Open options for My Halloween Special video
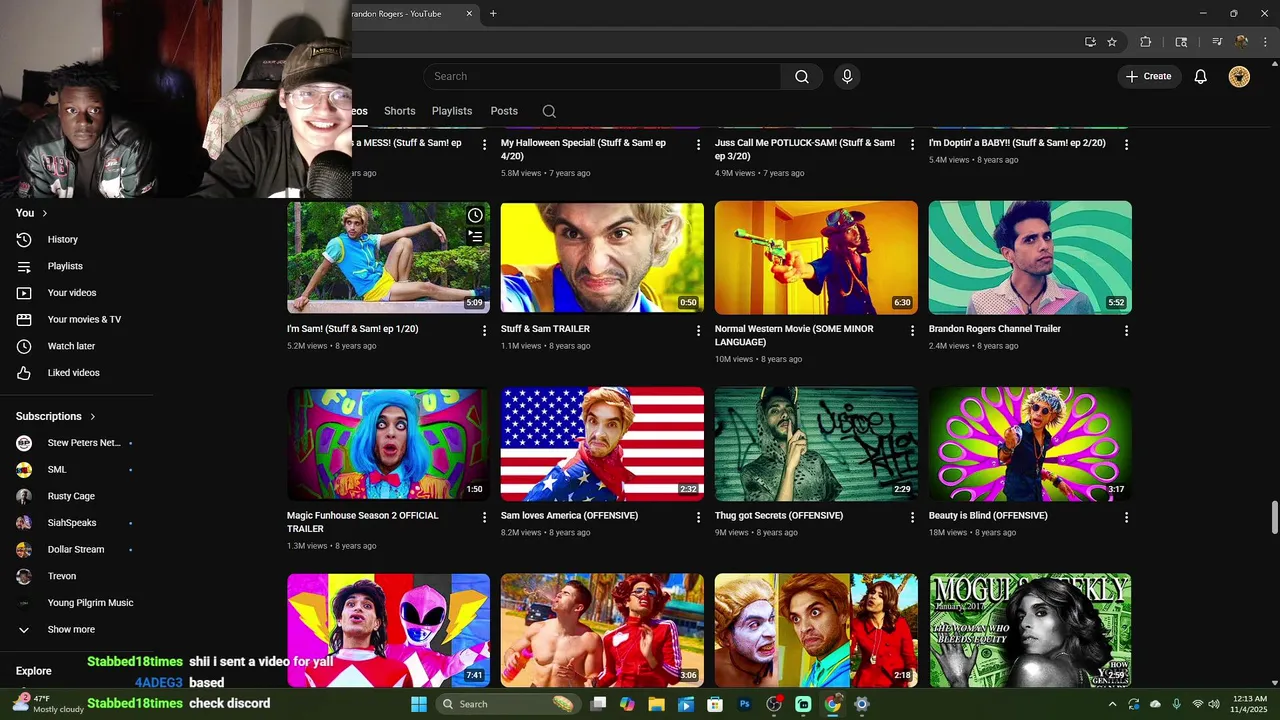This screenshot has height=720, width=1280. (699, 145)
